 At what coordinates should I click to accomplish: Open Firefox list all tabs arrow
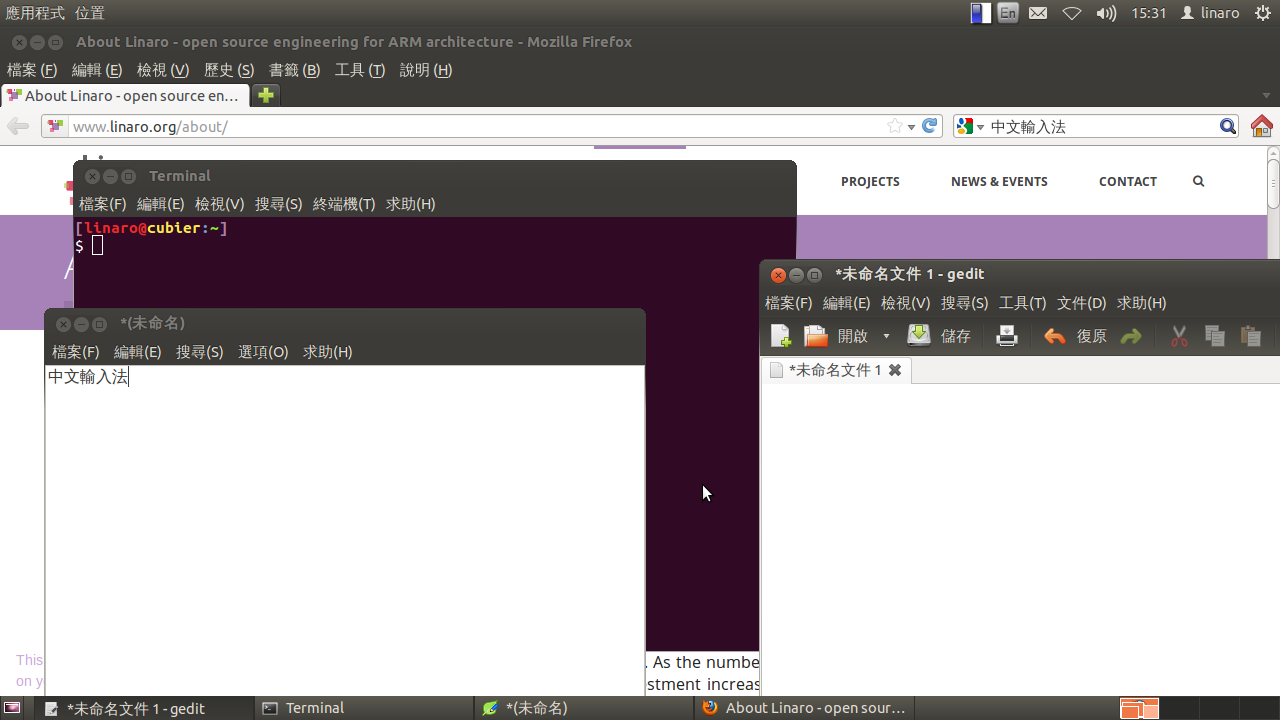(1266, 96)
